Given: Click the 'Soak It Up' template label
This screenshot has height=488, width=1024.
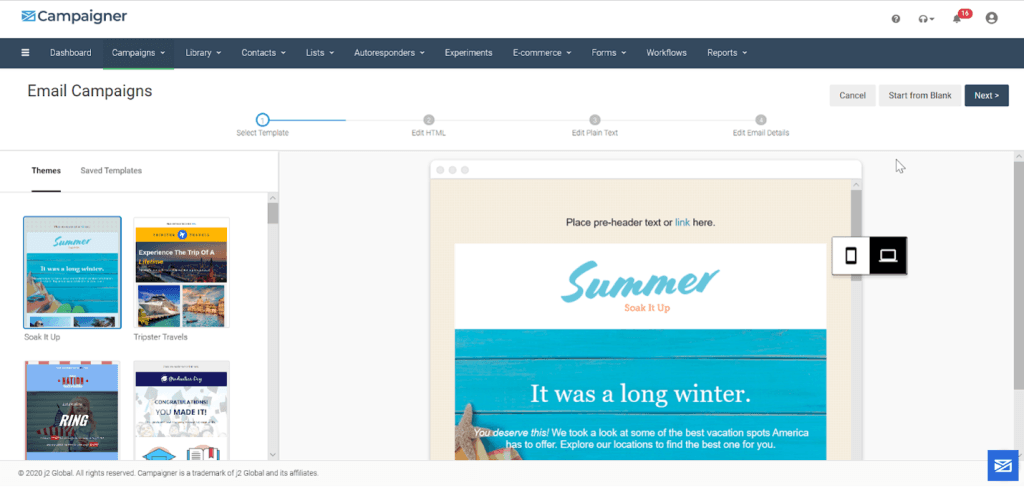Looking at the screenshot, I should 42,337.
